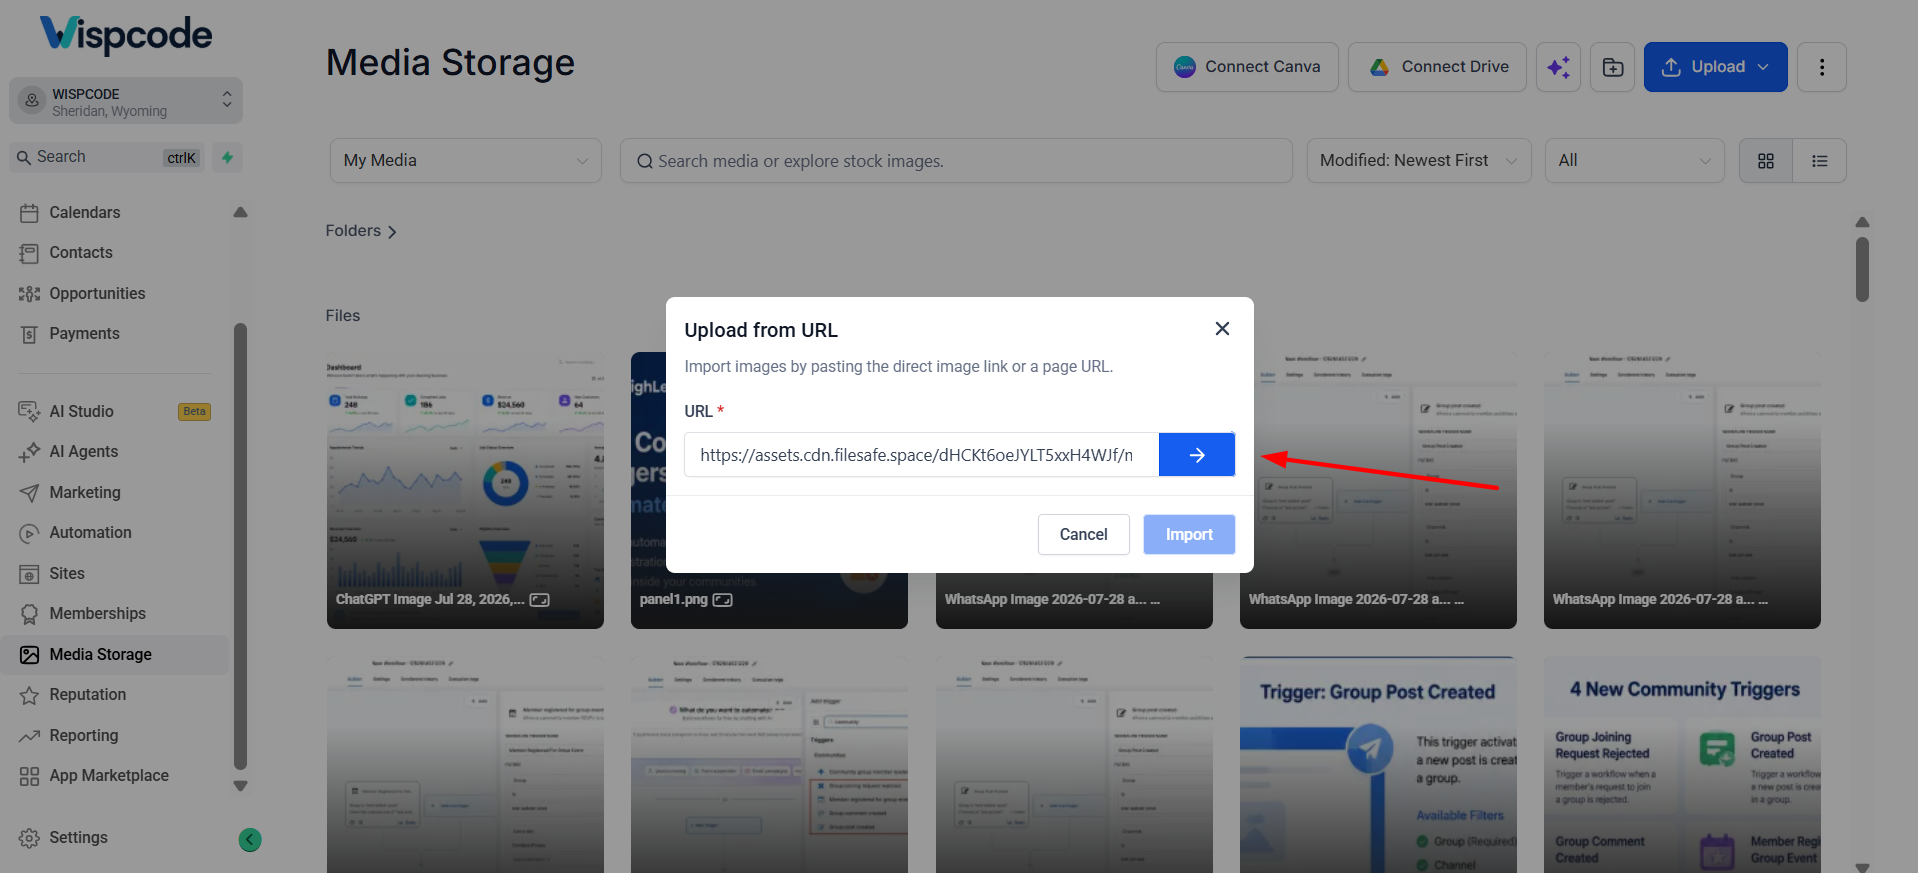The height and width of the screenshot is (873, 1918).
Task: Open the three-dot more options menu
Action: (x=1821, y=67)
